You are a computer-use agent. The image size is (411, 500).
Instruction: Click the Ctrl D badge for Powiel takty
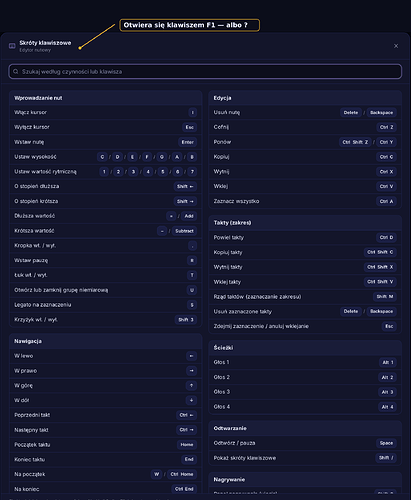[x=386, y=237]
